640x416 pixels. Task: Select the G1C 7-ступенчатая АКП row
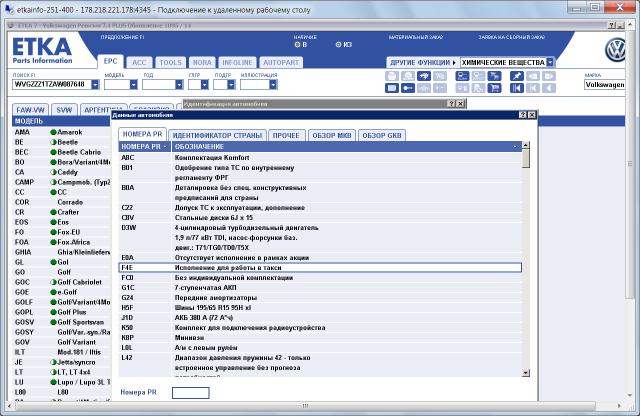click(x=320, y=288)
